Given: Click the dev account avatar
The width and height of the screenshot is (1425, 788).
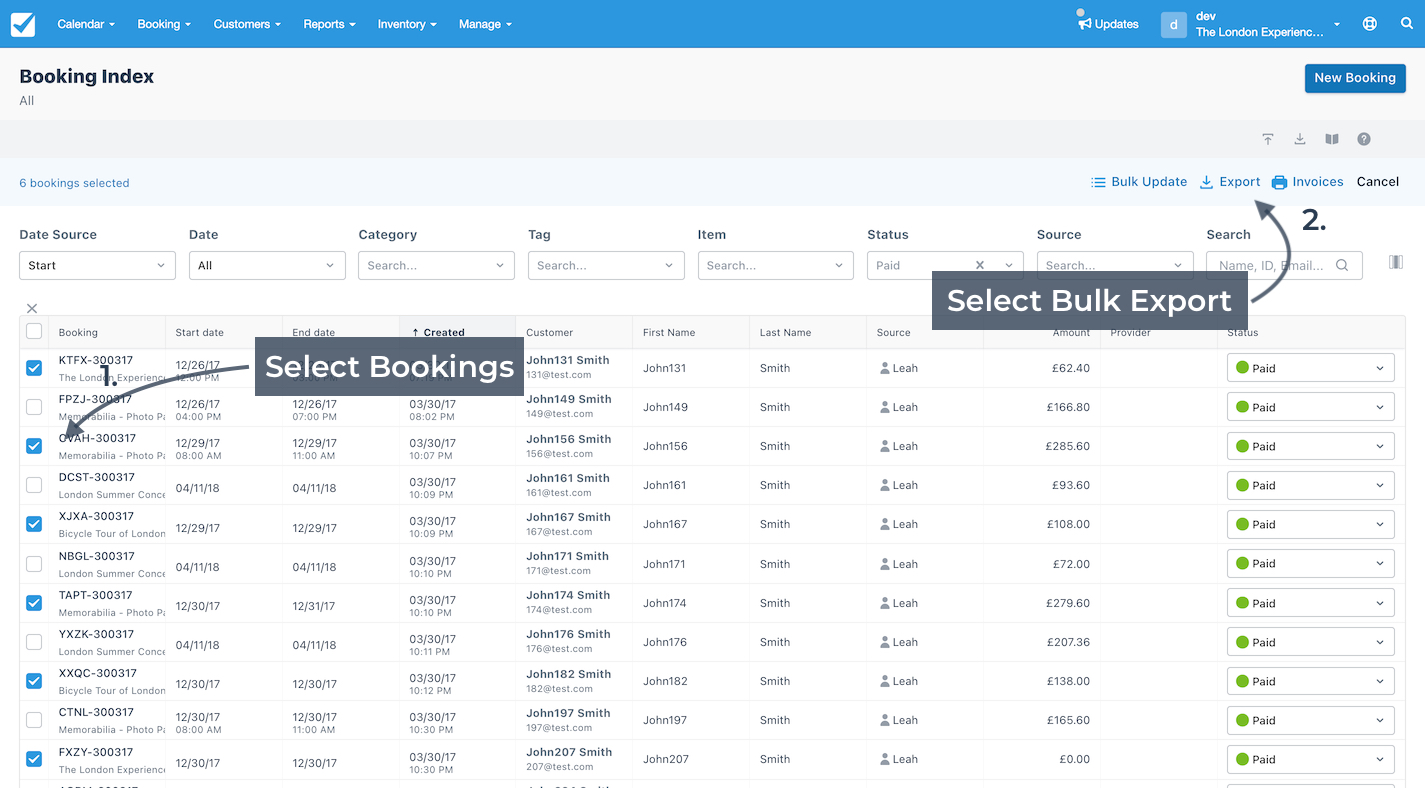Looking at the screenshot, I should point(1173,24).
